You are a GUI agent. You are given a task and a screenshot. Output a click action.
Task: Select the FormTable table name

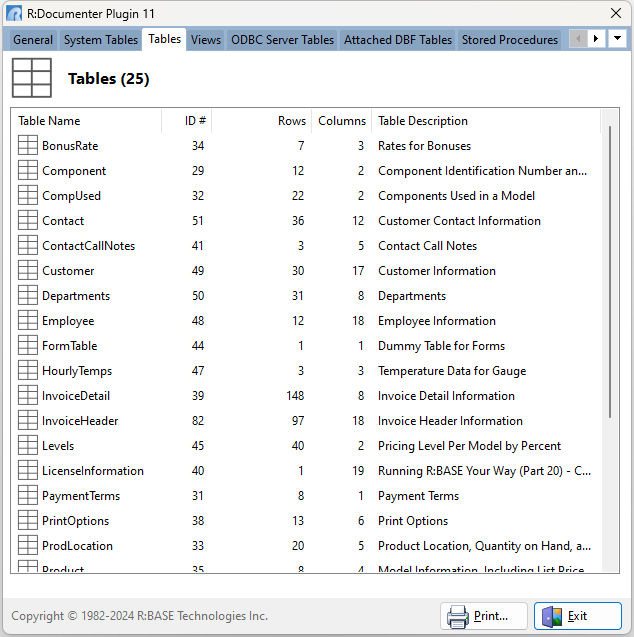pos(69,346)
